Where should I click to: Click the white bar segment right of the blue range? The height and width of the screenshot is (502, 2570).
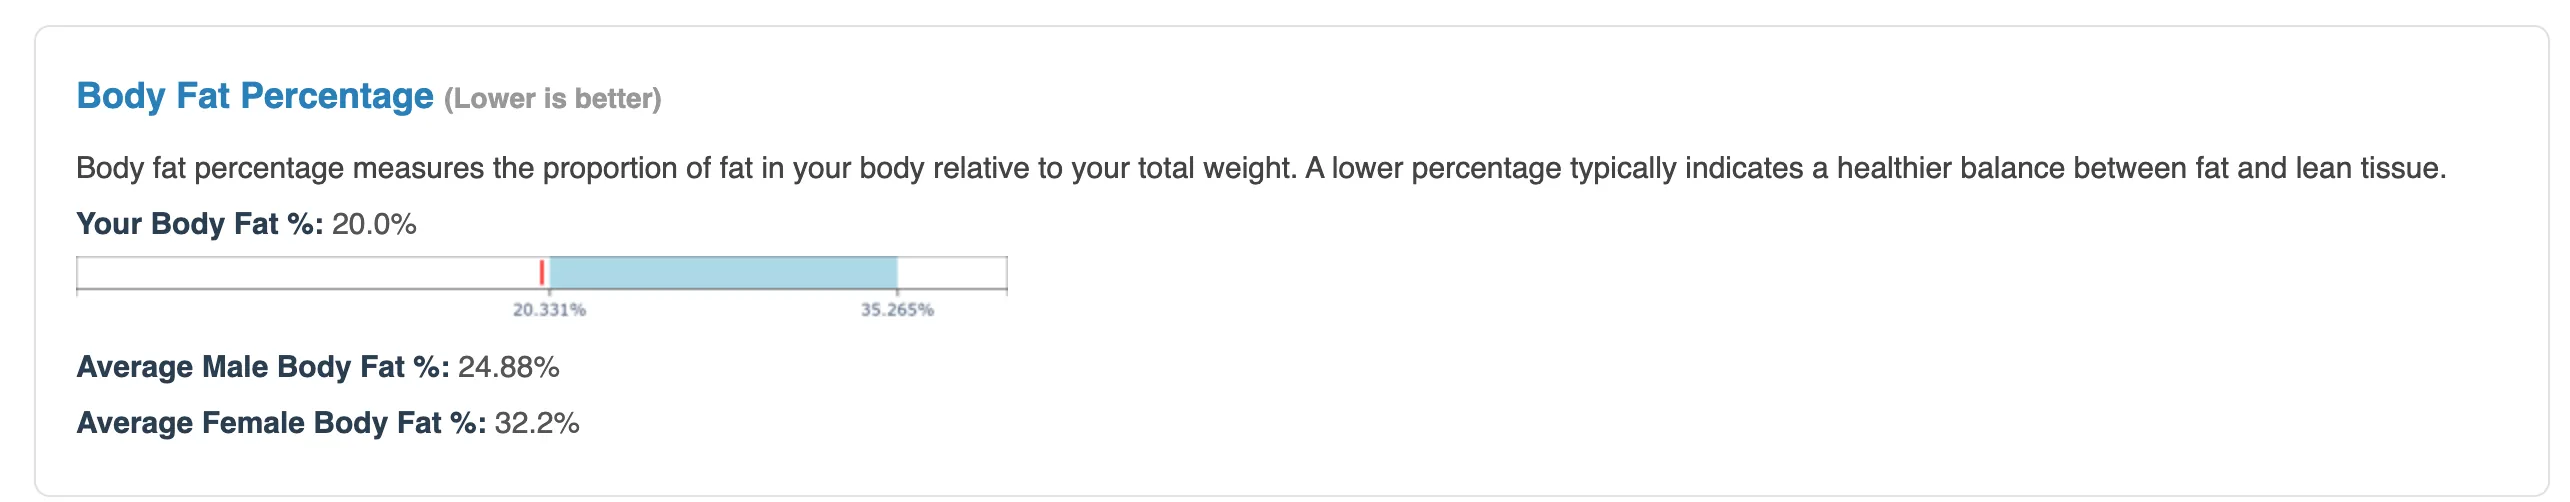point(951,272)
